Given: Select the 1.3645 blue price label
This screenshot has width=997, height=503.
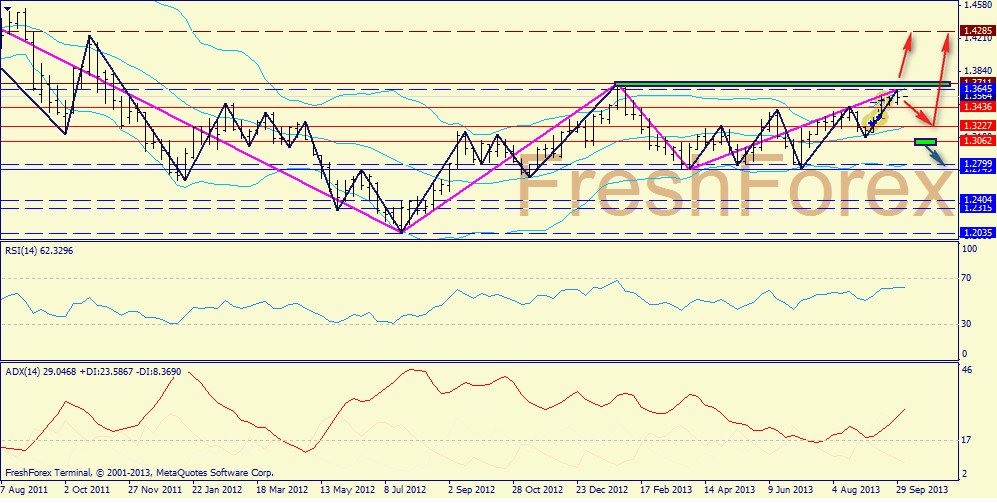Looking at the screenshot, I should coord(978,90).
